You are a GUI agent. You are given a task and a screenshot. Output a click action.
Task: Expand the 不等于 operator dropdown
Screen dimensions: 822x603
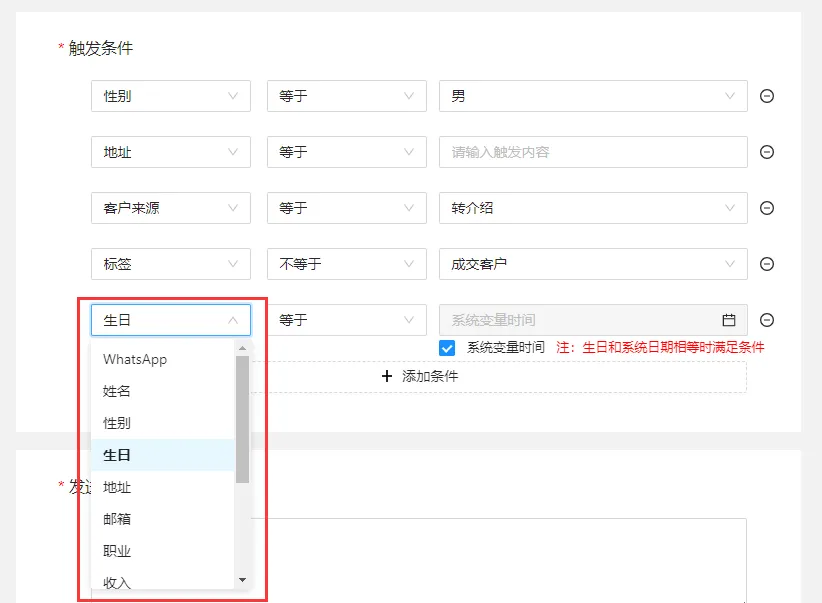[x=347, y=264]
